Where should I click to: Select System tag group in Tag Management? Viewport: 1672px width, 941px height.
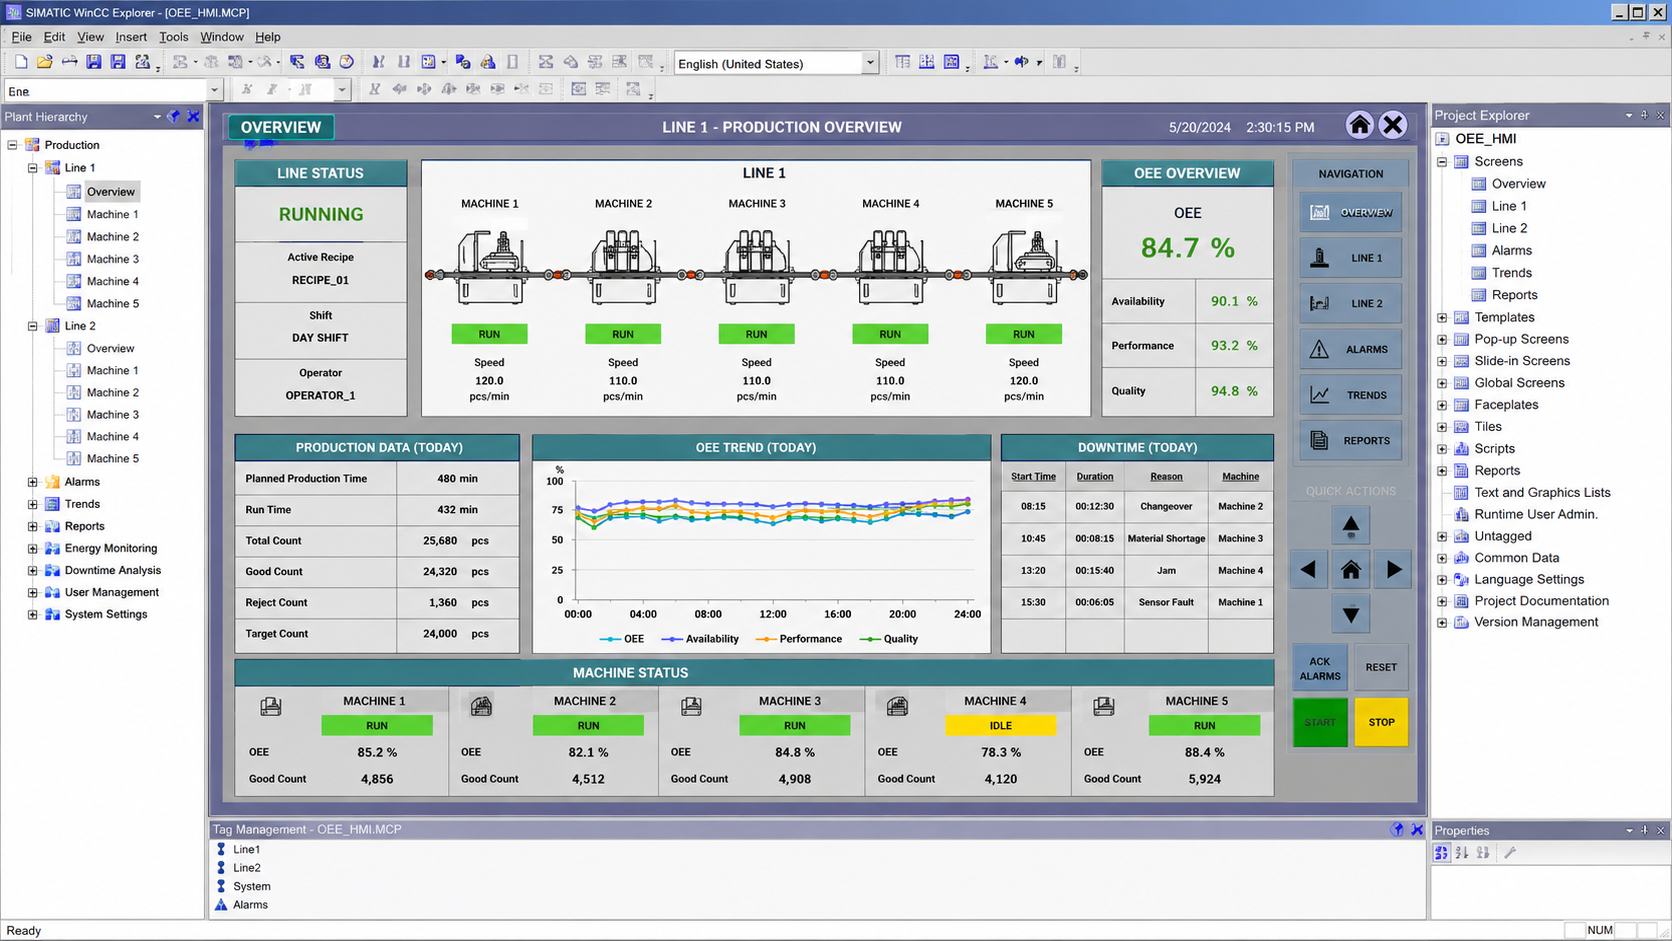pyautogui.click(x=251, y=887)
